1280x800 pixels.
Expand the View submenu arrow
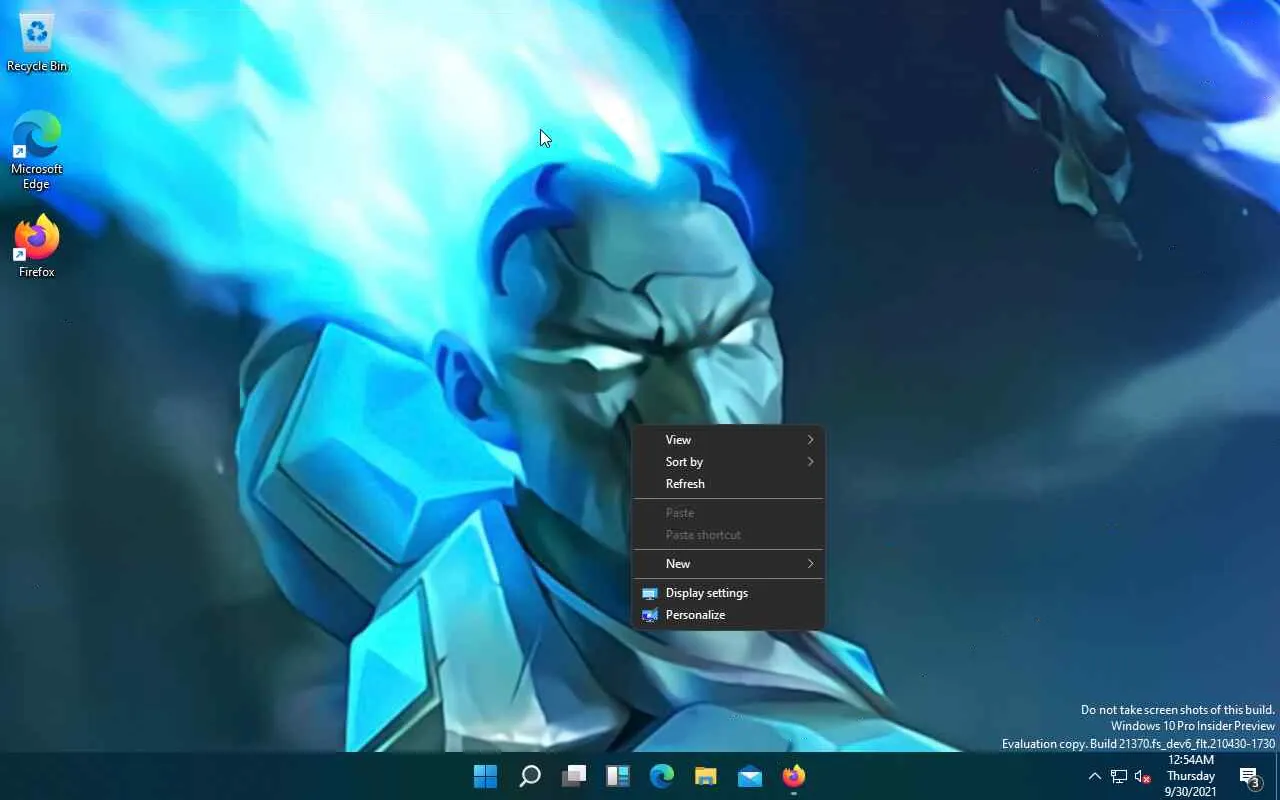(x=810, y=440)
